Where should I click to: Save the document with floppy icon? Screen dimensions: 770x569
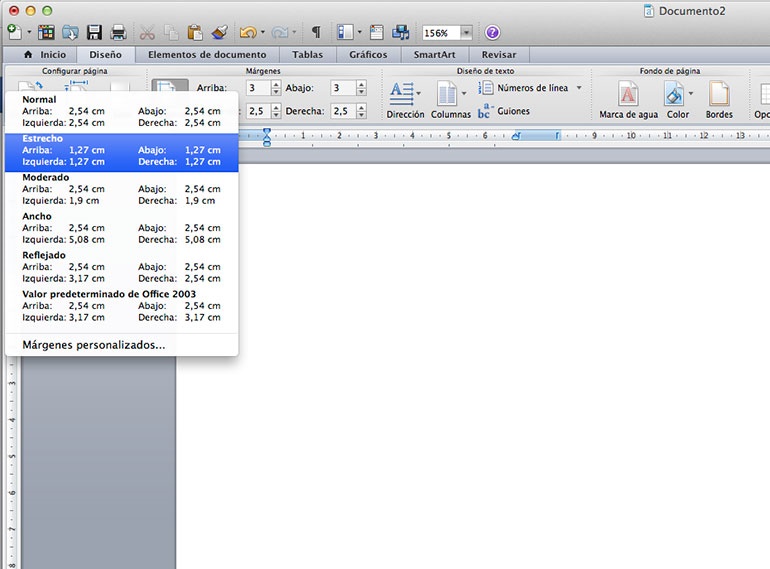tap(94, 32)
